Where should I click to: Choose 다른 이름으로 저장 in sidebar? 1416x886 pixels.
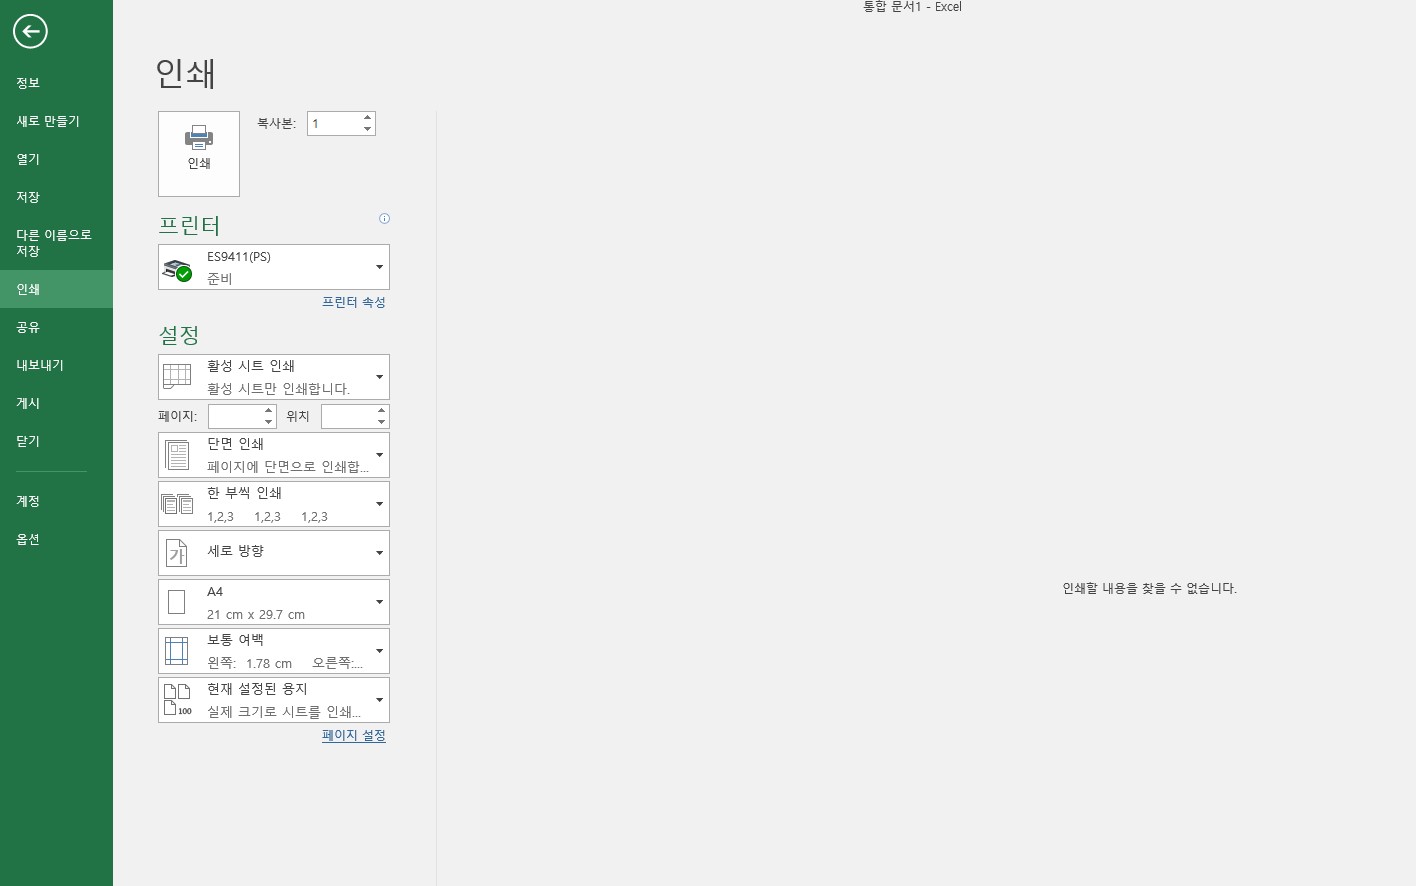point(56,243)
